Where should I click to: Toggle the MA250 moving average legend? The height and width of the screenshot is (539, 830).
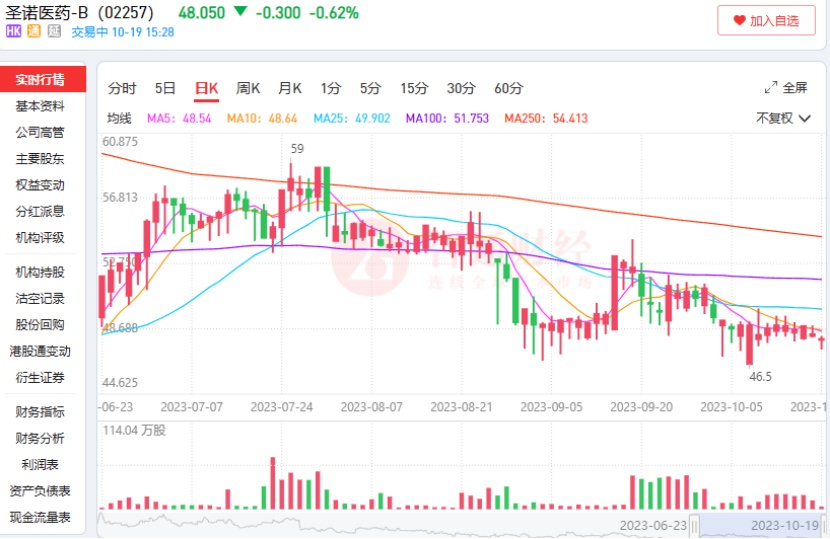tap(545, 118)
